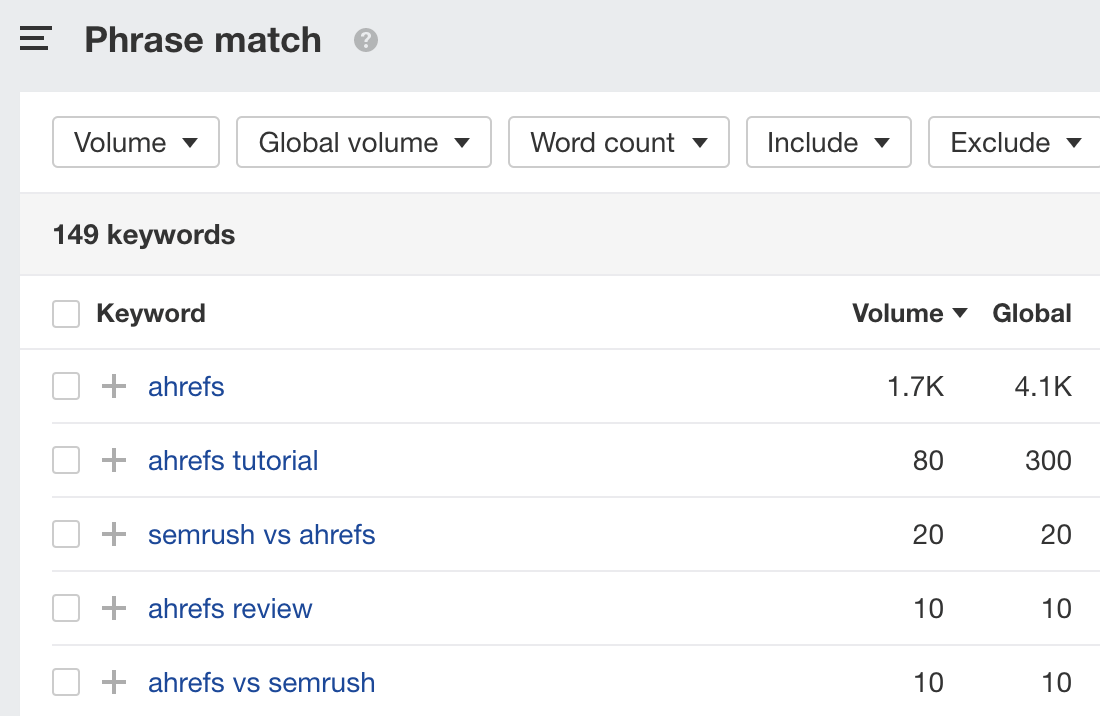1100x716 pixels.
Task: Open the Volume filter dropdown
Action: coord(135,142)
